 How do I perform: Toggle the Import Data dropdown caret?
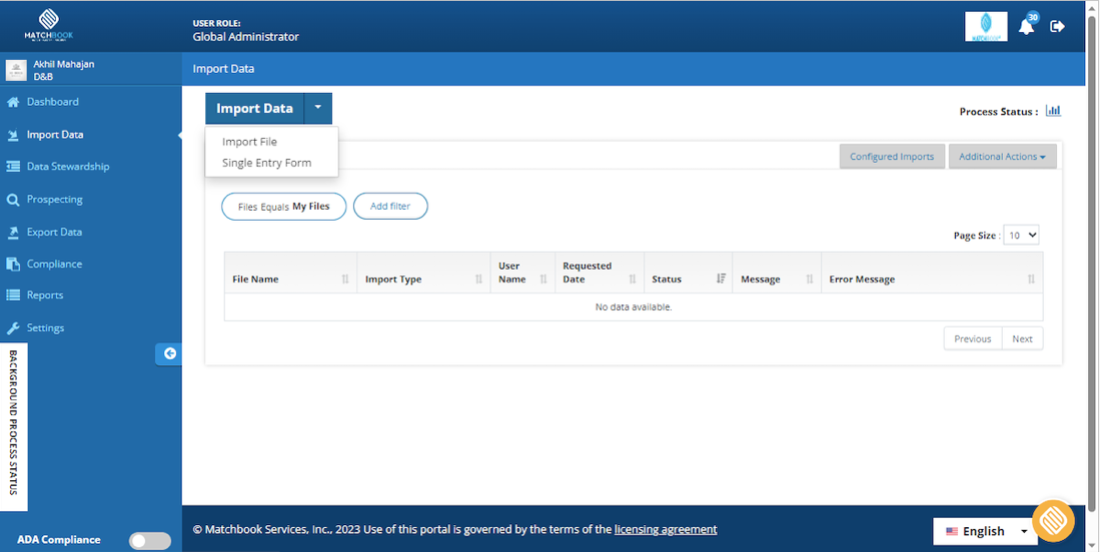point(318,109)
